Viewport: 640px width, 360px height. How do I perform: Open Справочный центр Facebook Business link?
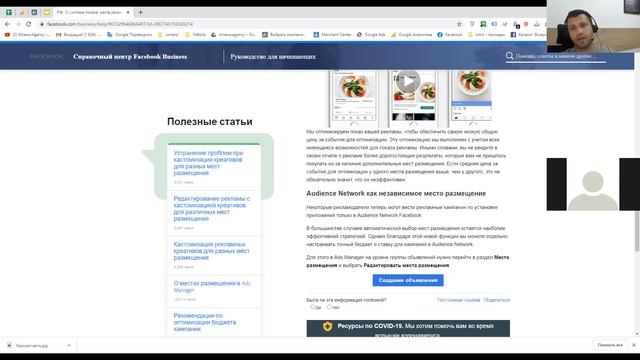[130, 56]
